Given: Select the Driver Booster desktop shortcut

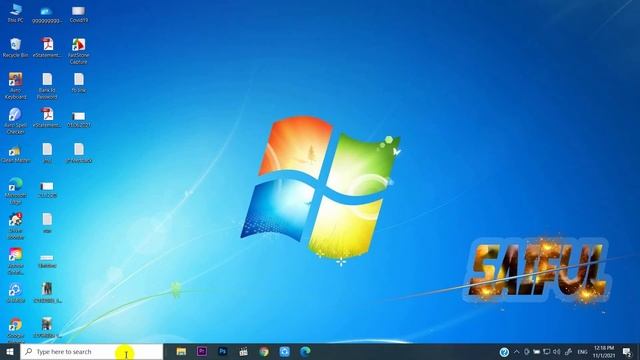Looking at the screenshot, I should [x=16, y=226].
